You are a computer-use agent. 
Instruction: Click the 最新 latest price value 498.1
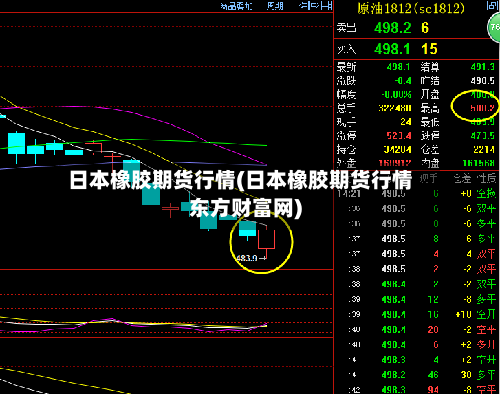click(x=398, y=67)
